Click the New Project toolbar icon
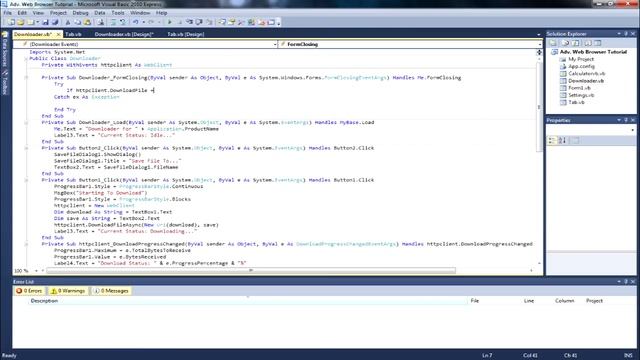The height and width of the screenshot is (360, 640). click(11, 22)
